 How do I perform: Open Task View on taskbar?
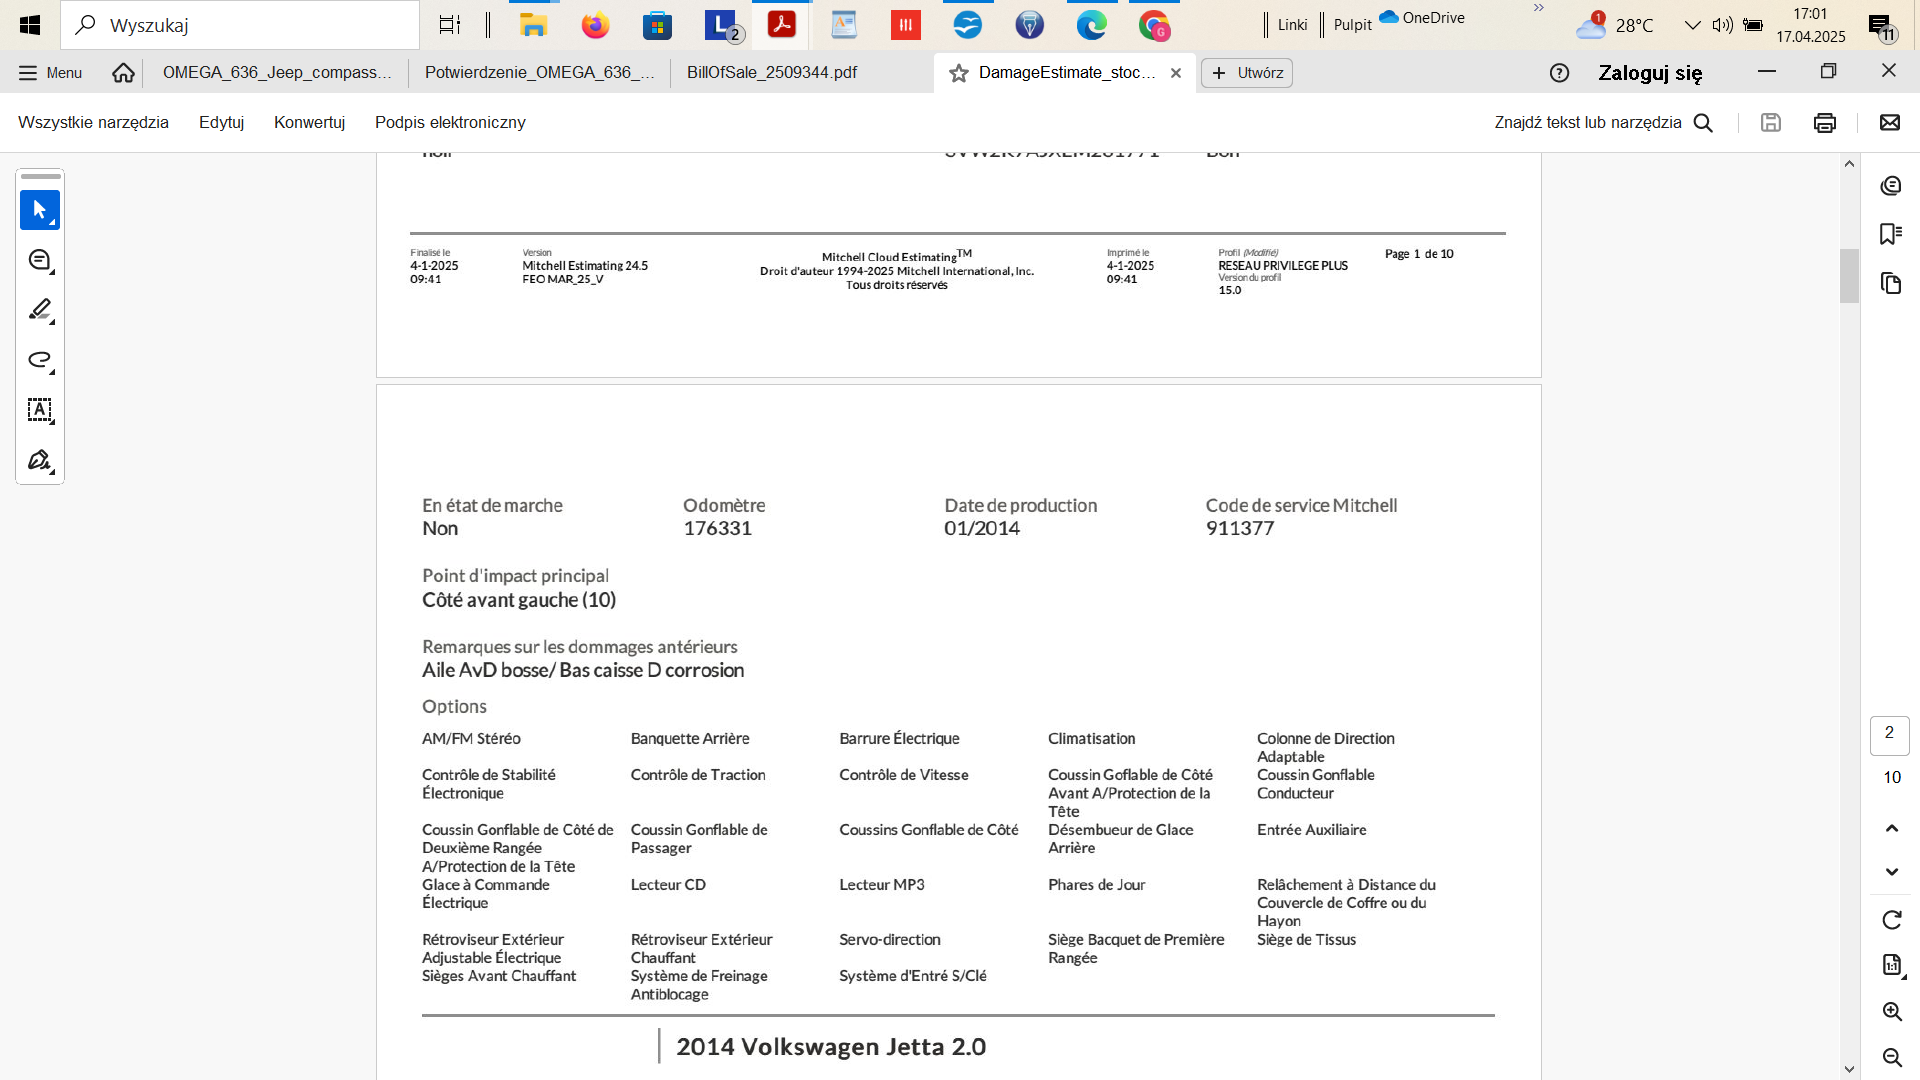click(x=450, y=25)
